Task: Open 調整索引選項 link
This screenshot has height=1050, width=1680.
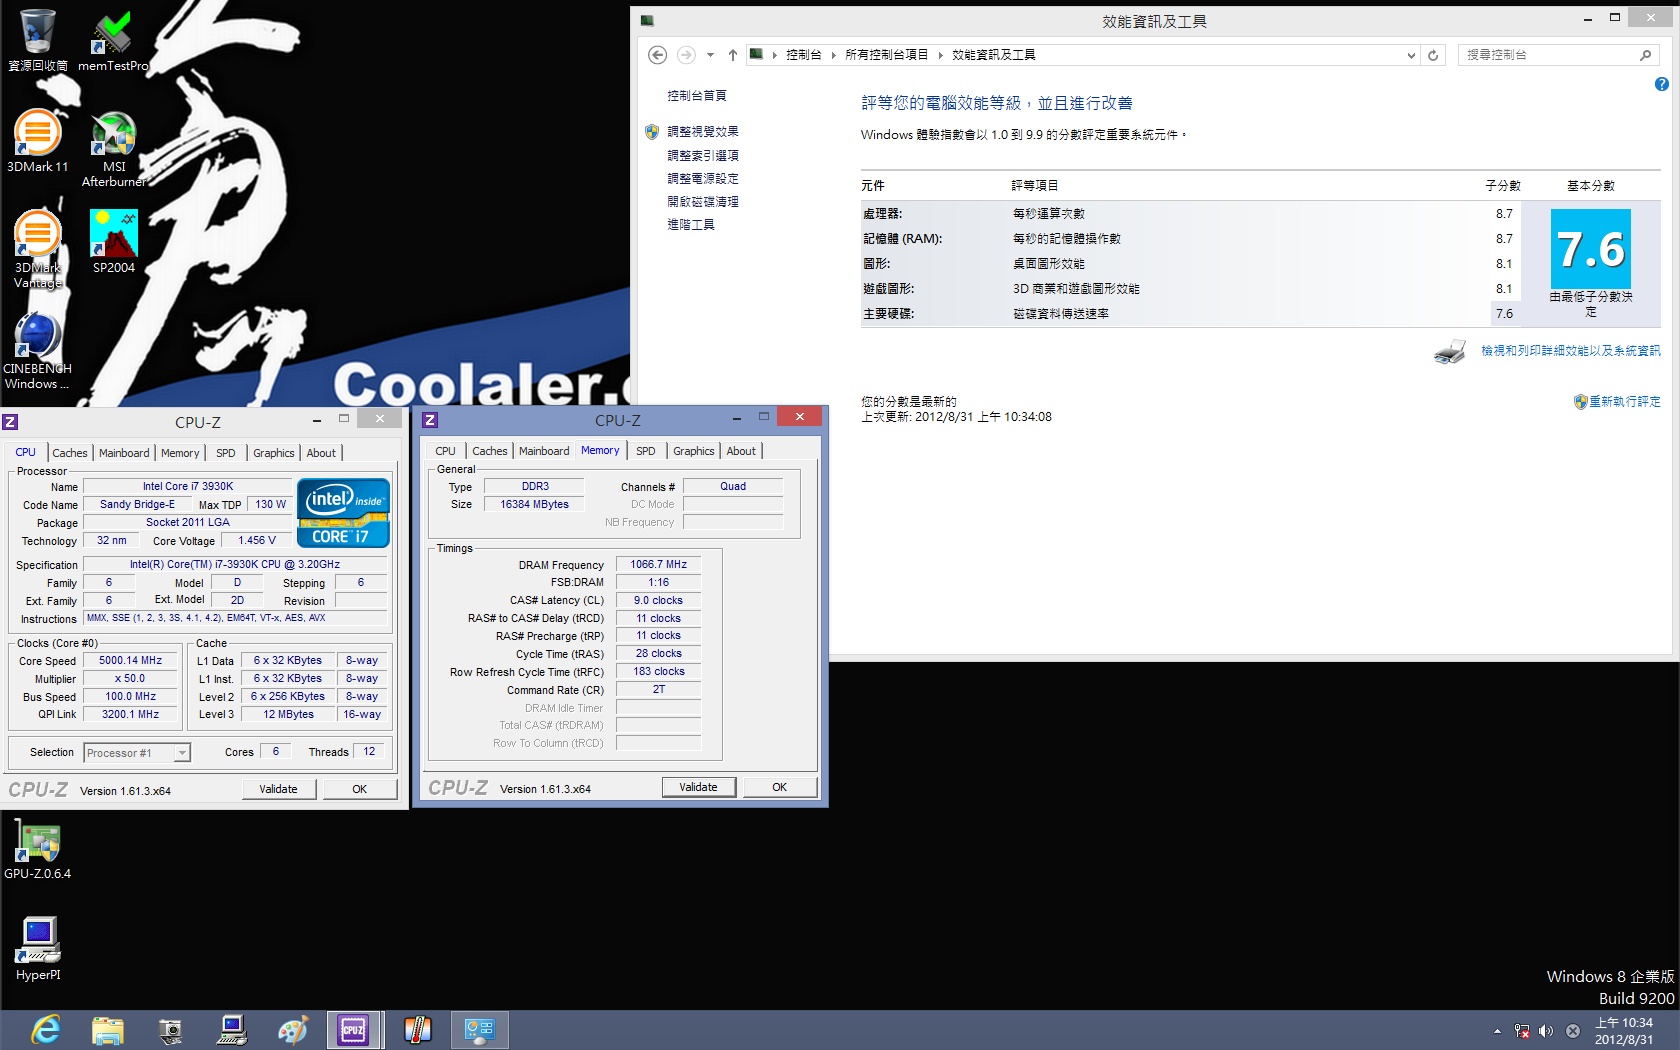Action: (x=703, y=156)
